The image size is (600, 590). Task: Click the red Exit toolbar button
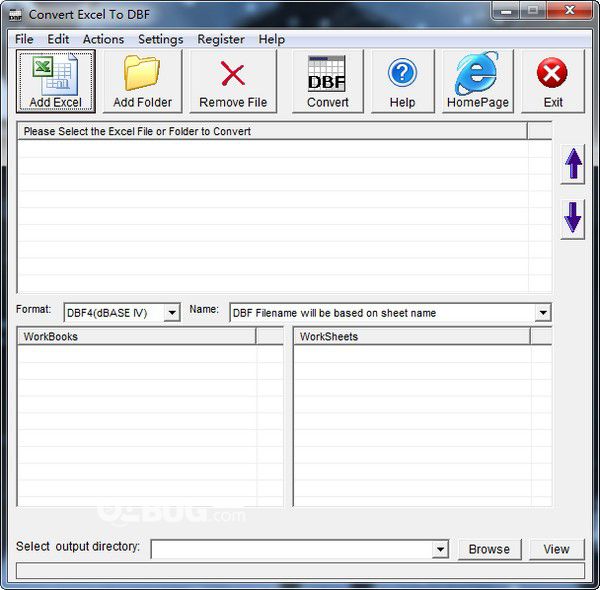[553, 81]
